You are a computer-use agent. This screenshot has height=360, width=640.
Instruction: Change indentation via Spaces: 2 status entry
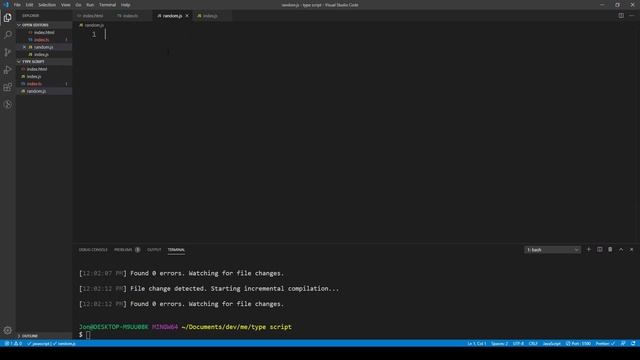pyautogui.click(x=499, y=344)
